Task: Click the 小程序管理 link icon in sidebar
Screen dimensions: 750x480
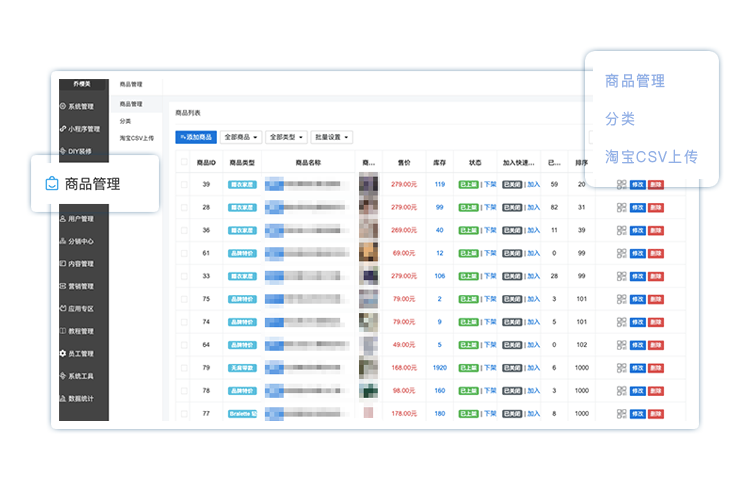Action: point(63,129)
